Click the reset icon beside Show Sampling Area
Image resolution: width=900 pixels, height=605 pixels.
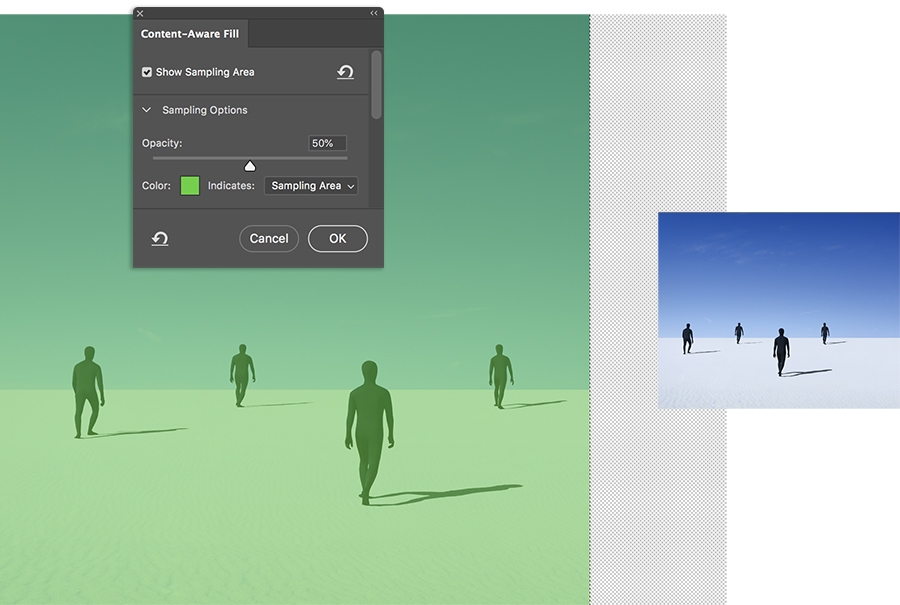point(345,72)
